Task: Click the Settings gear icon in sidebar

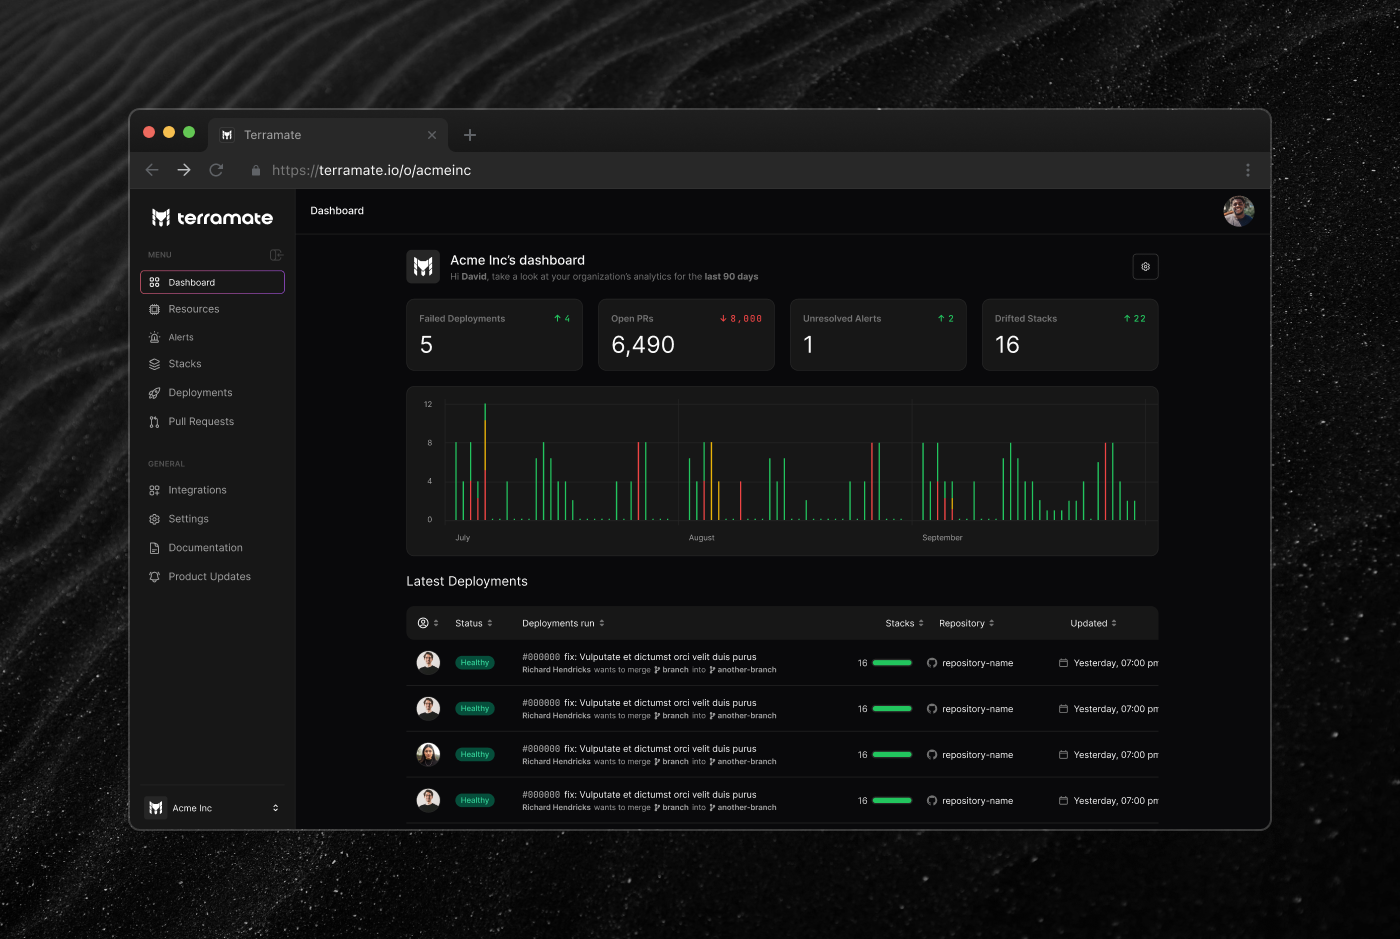Action: tap(154, 519)
